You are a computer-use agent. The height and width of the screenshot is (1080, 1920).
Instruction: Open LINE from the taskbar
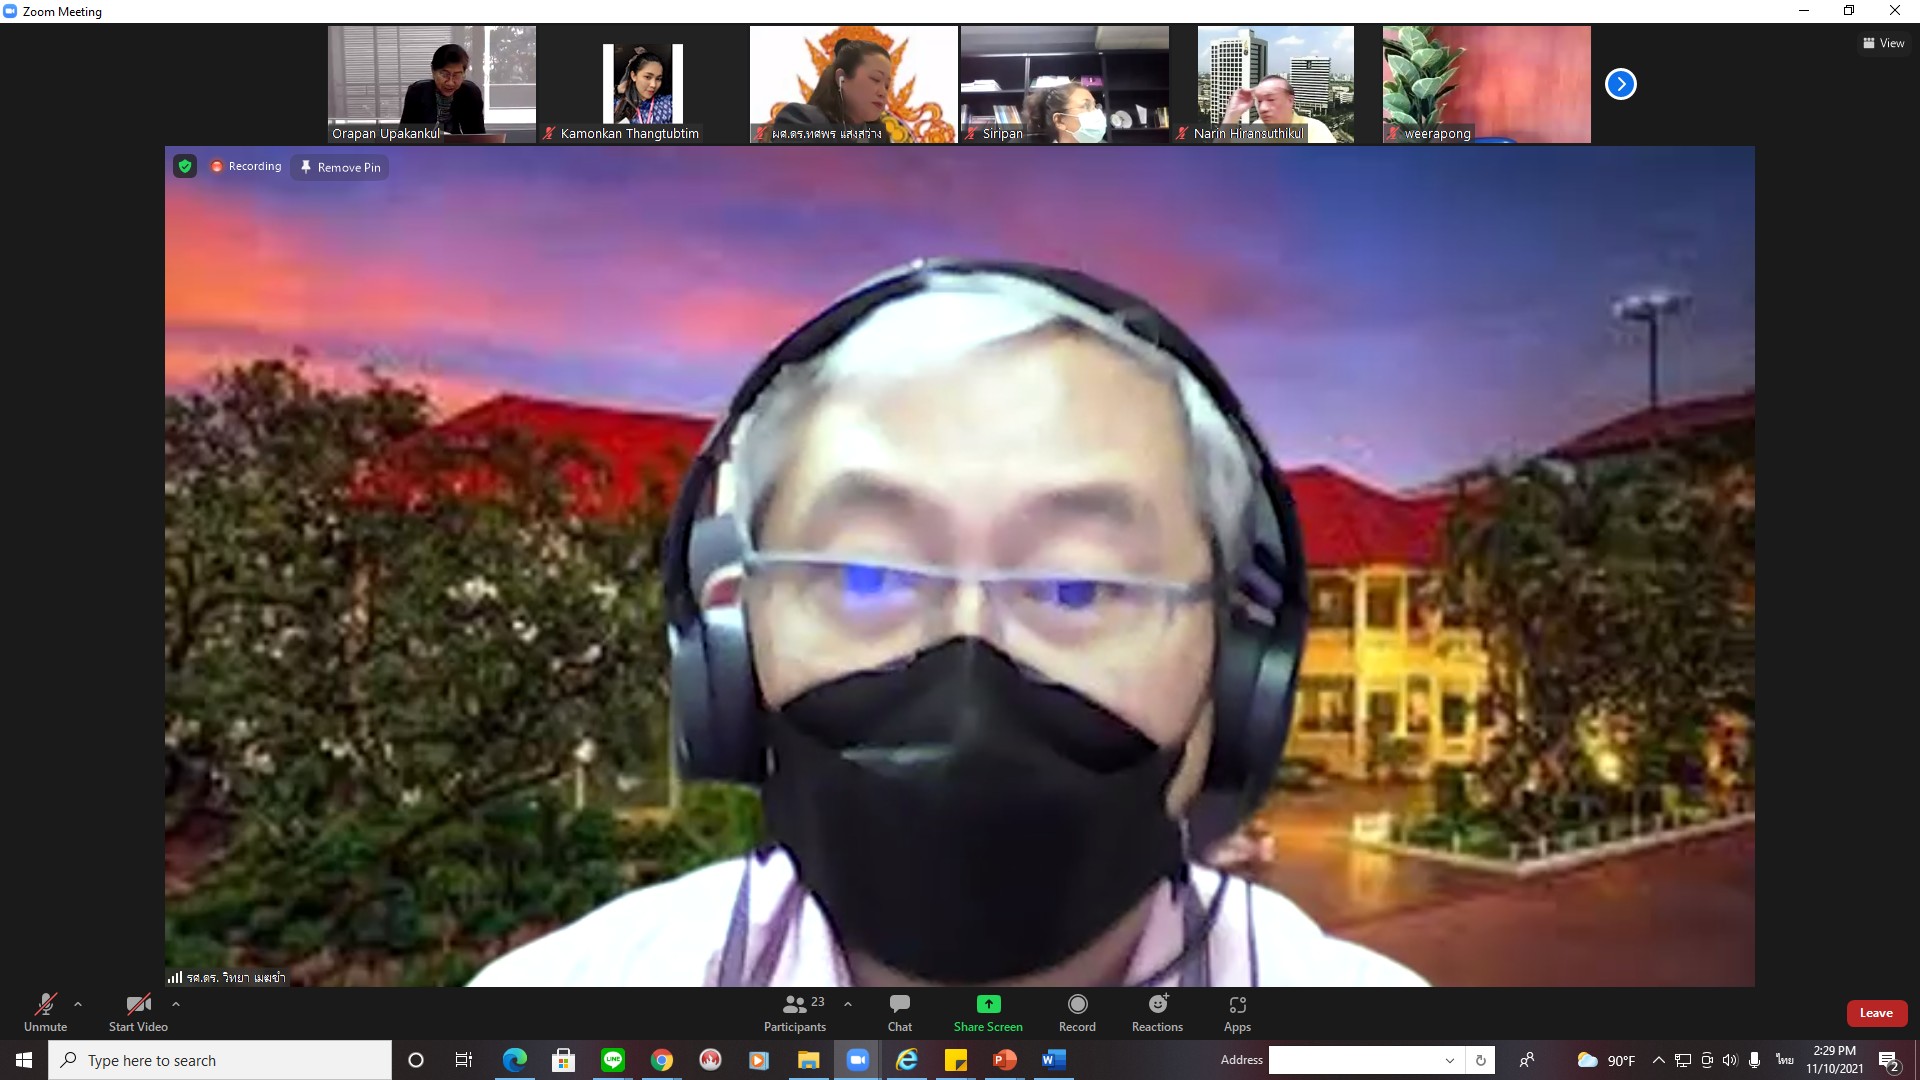[x=613, y=1060]
